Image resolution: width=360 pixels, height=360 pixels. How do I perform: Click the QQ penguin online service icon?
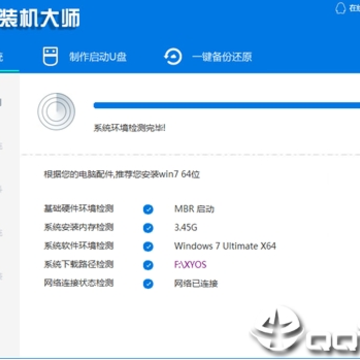point(340,8)
